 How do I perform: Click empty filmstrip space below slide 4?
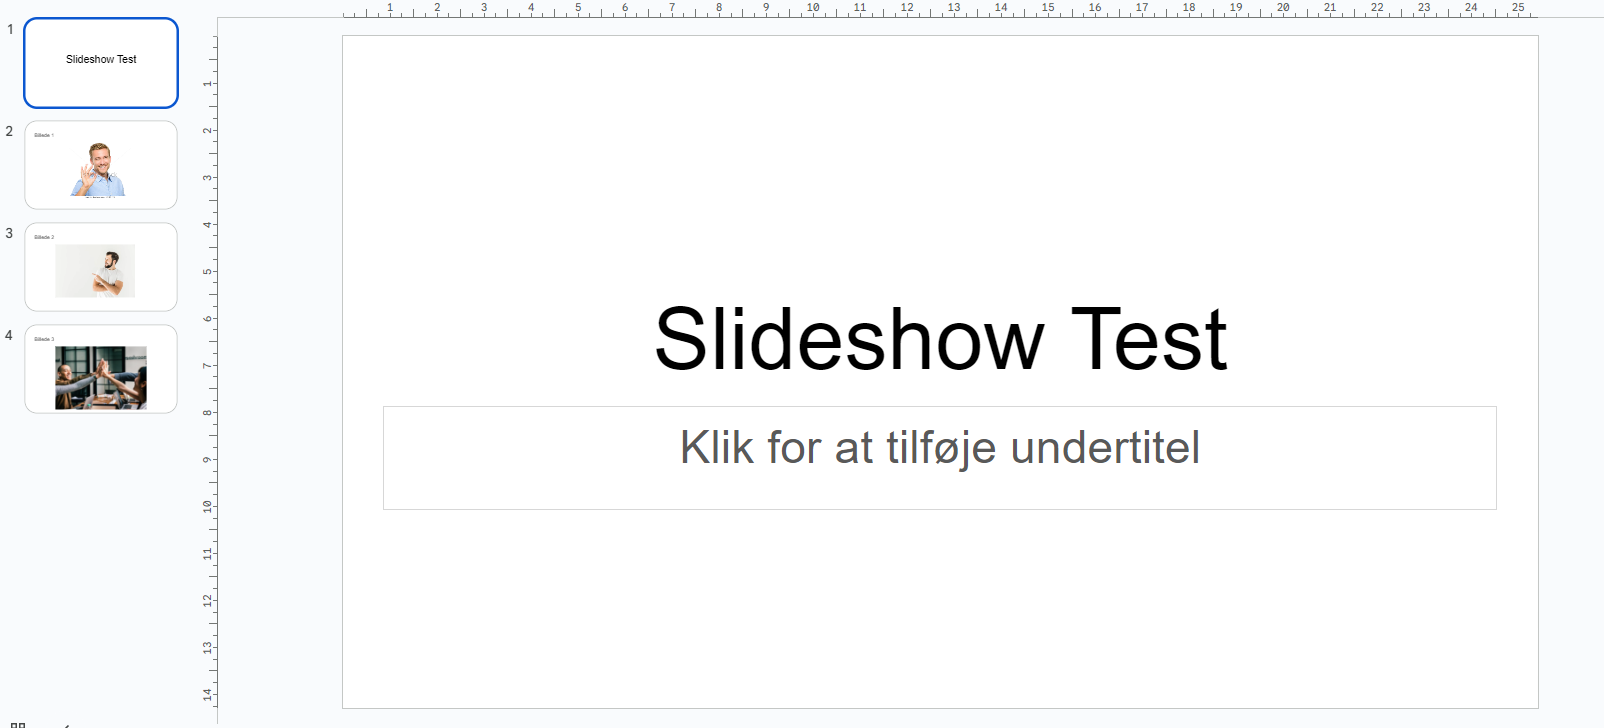pos(101,560)
